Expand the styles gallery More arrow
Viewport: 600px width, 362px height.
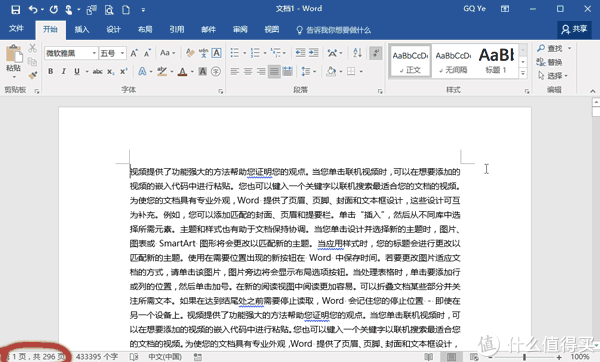pos(523,73)
